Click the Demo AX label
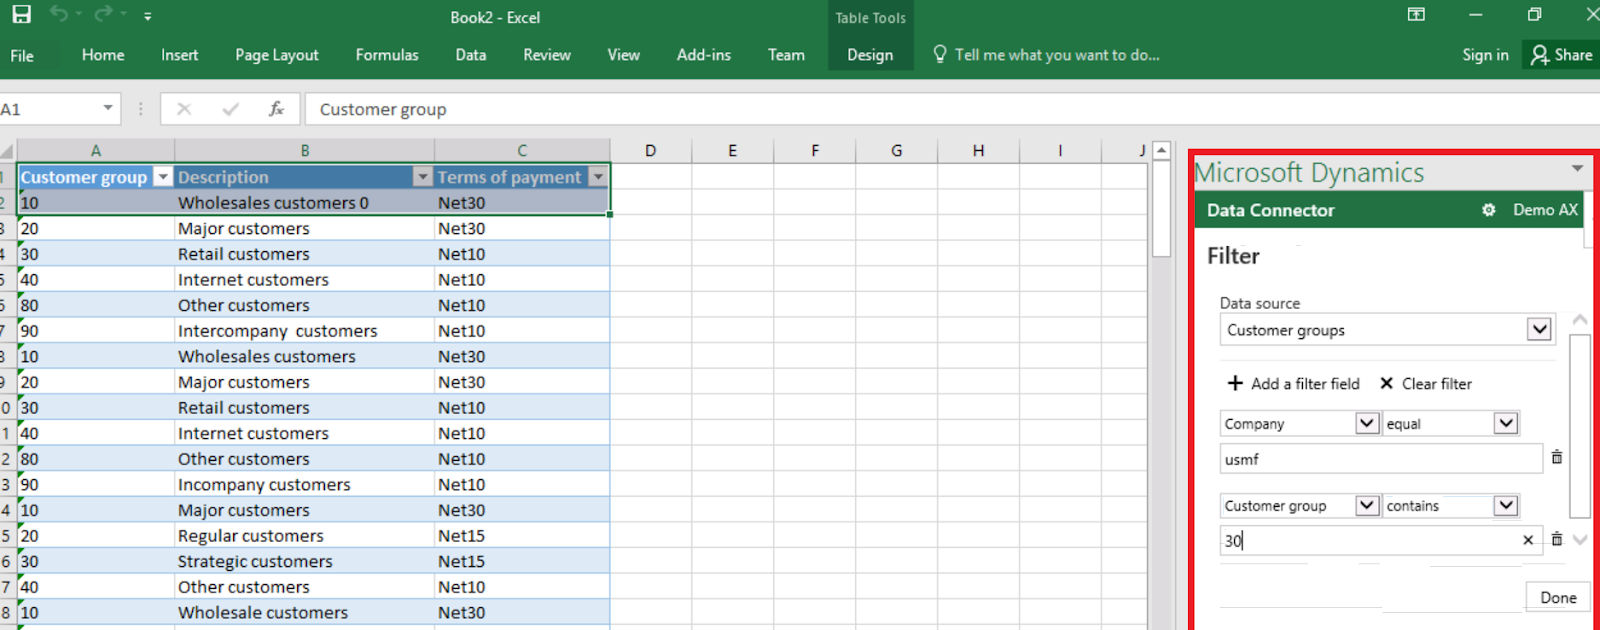1600x630 pixels. 1545,210
